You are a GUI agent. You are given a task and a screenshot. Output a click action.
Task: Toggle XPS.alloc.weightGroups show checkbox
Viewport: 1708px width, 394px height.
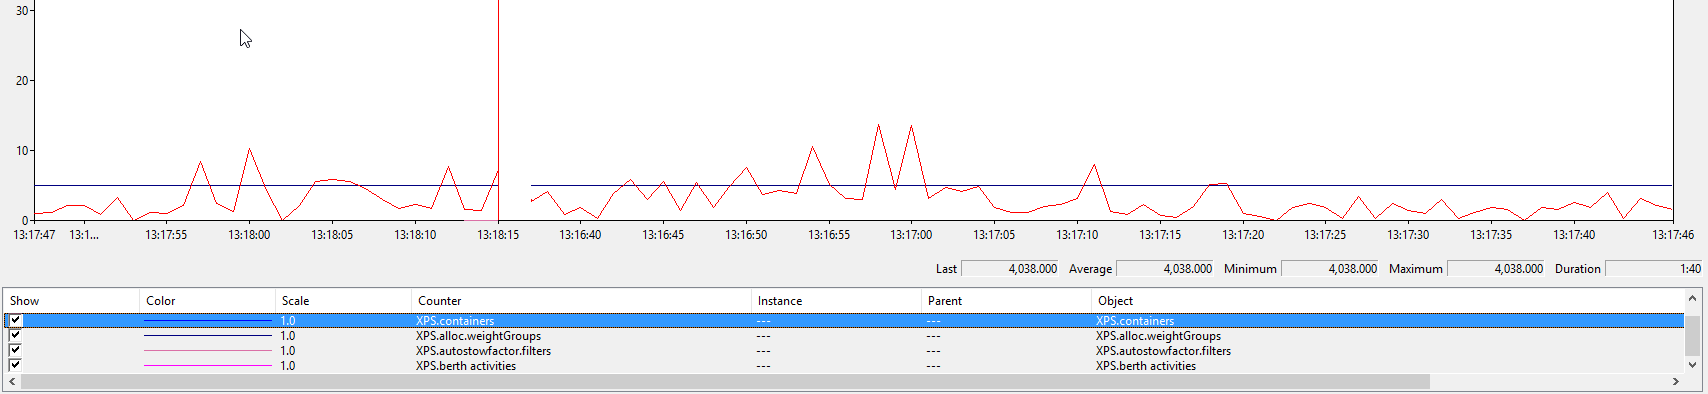(15, 336)
